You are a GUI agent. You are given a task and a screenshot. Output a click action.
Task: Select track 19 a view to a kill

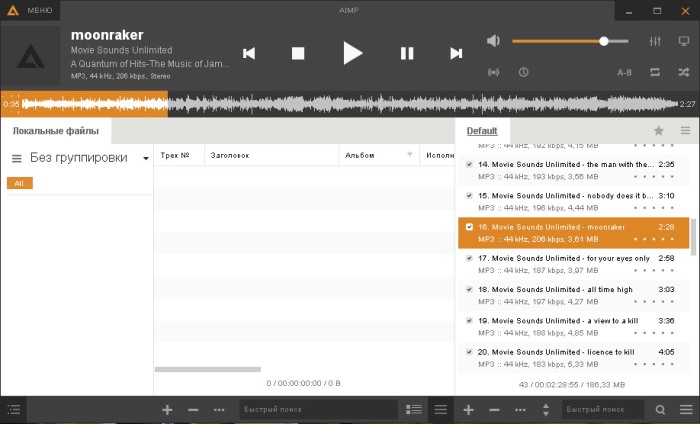574,327
